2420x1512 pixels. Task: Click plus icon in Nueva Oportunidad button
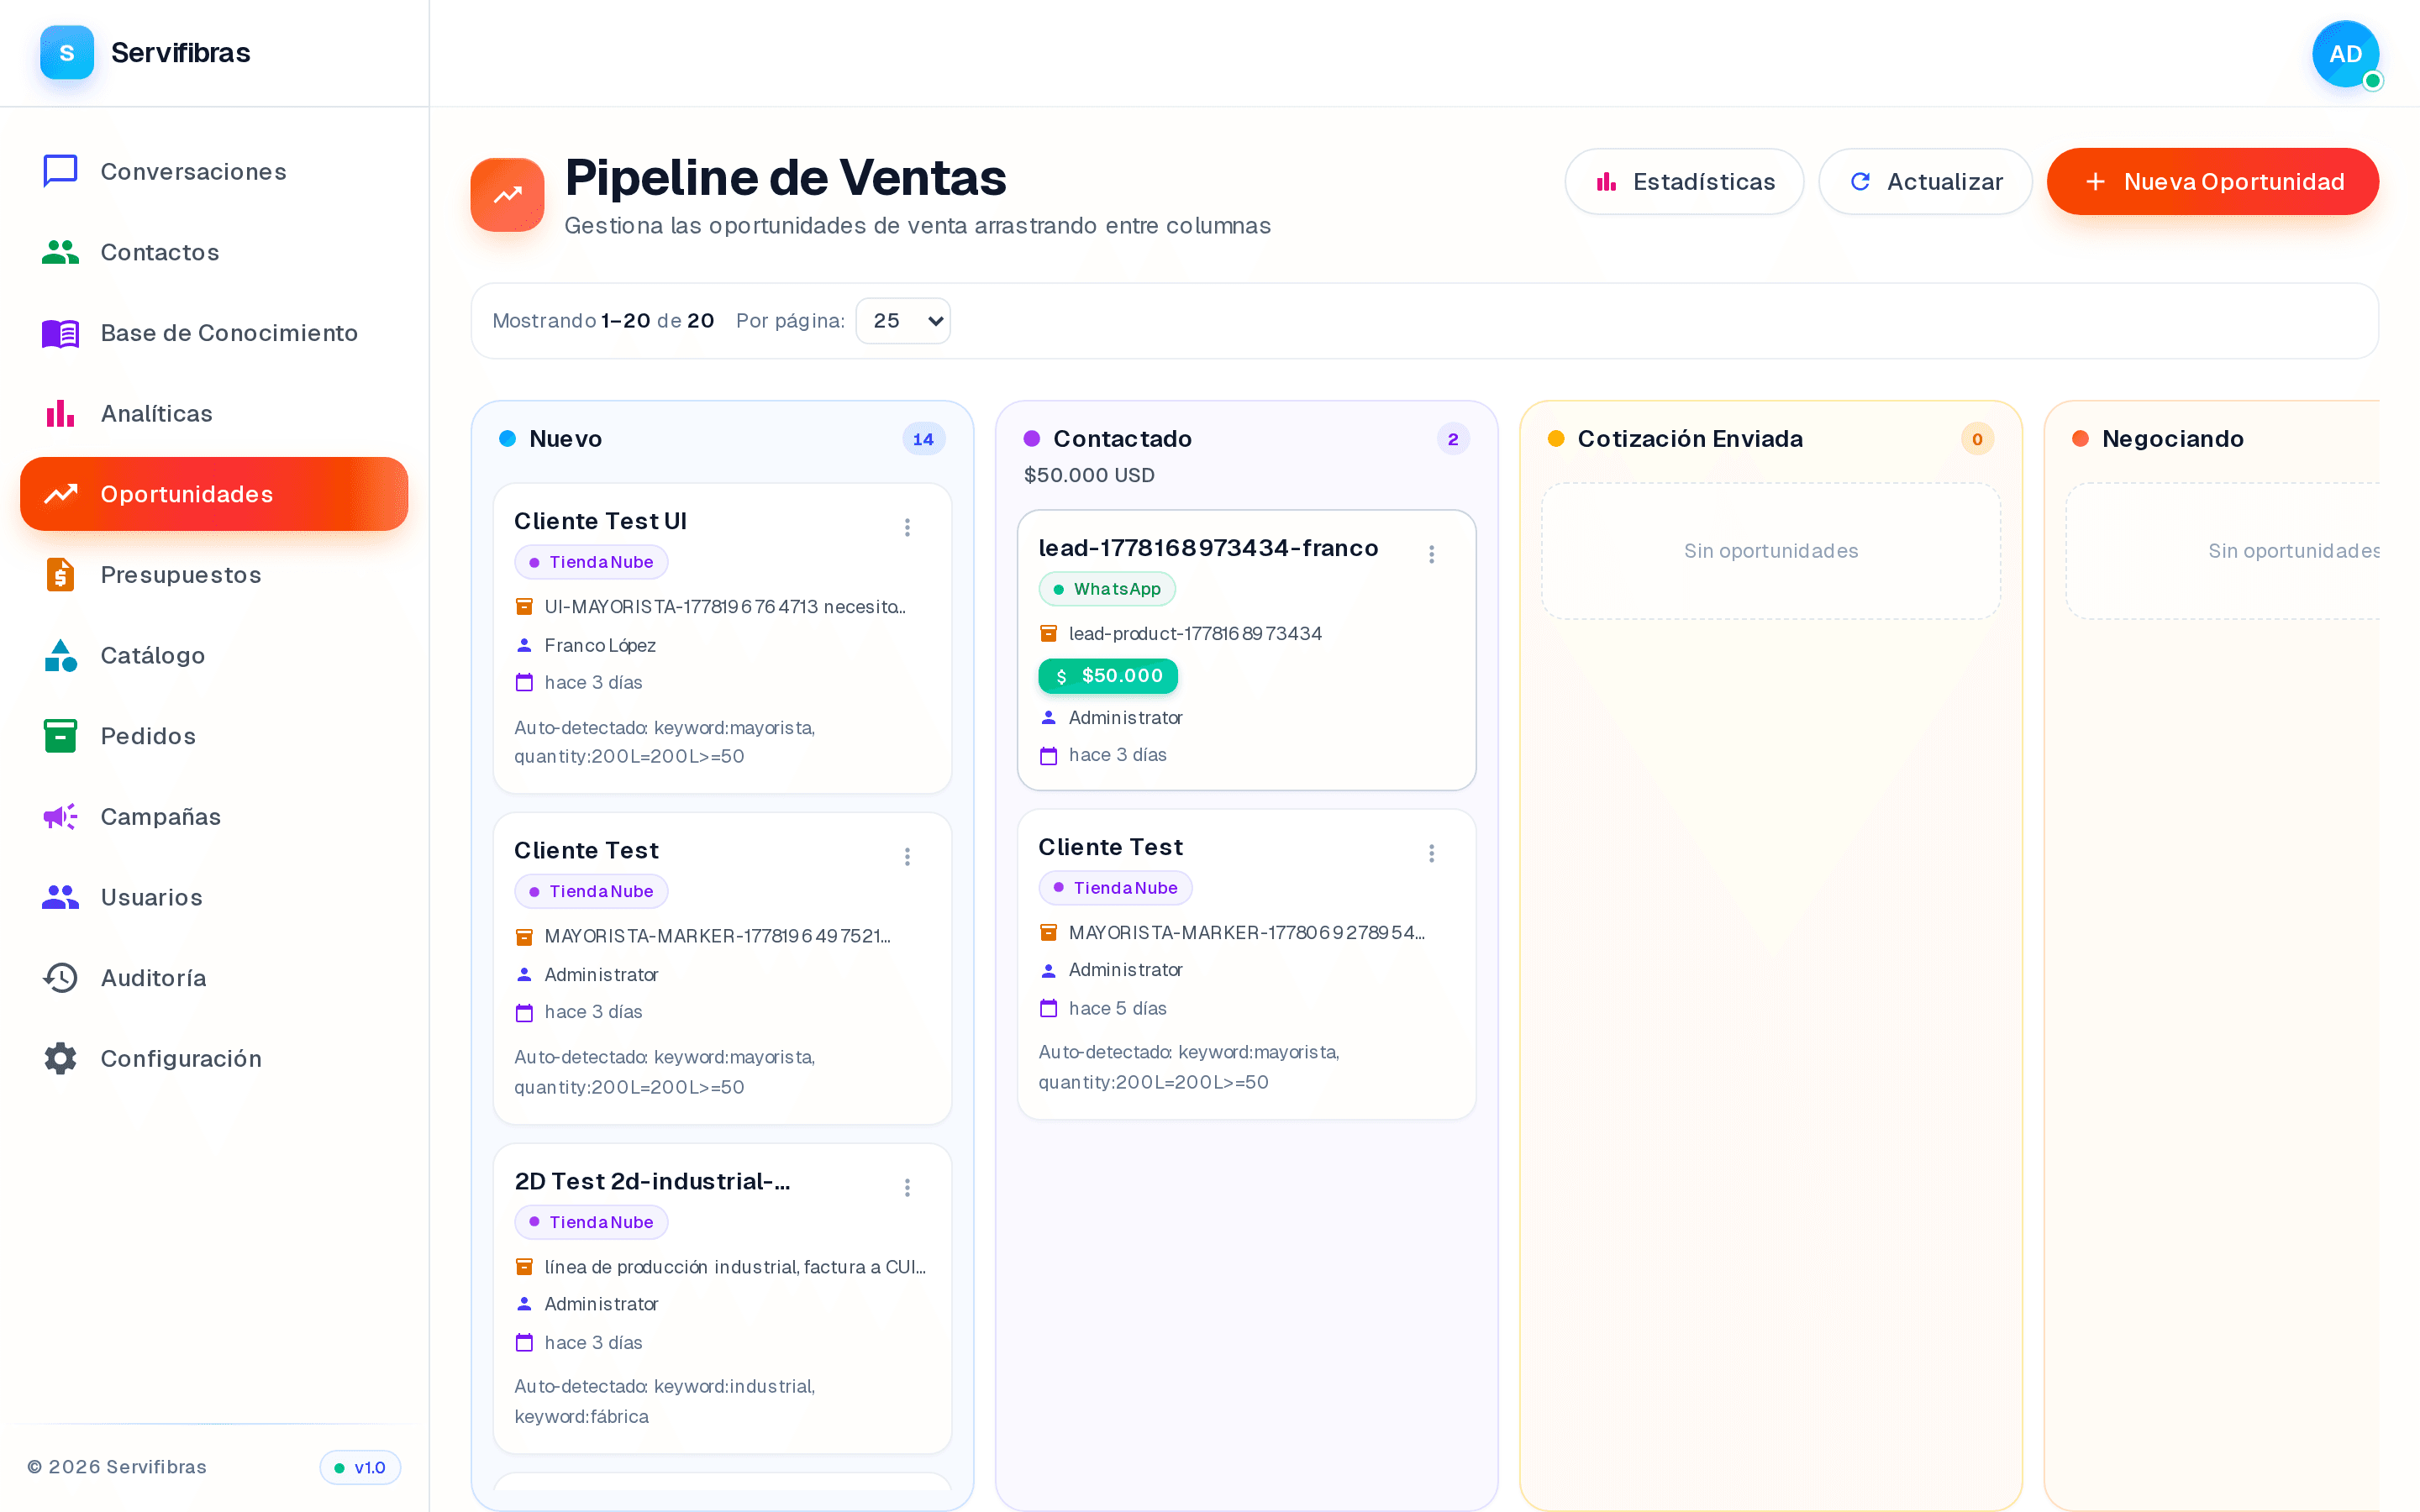pyautogui.click(x=2095, y=182)
